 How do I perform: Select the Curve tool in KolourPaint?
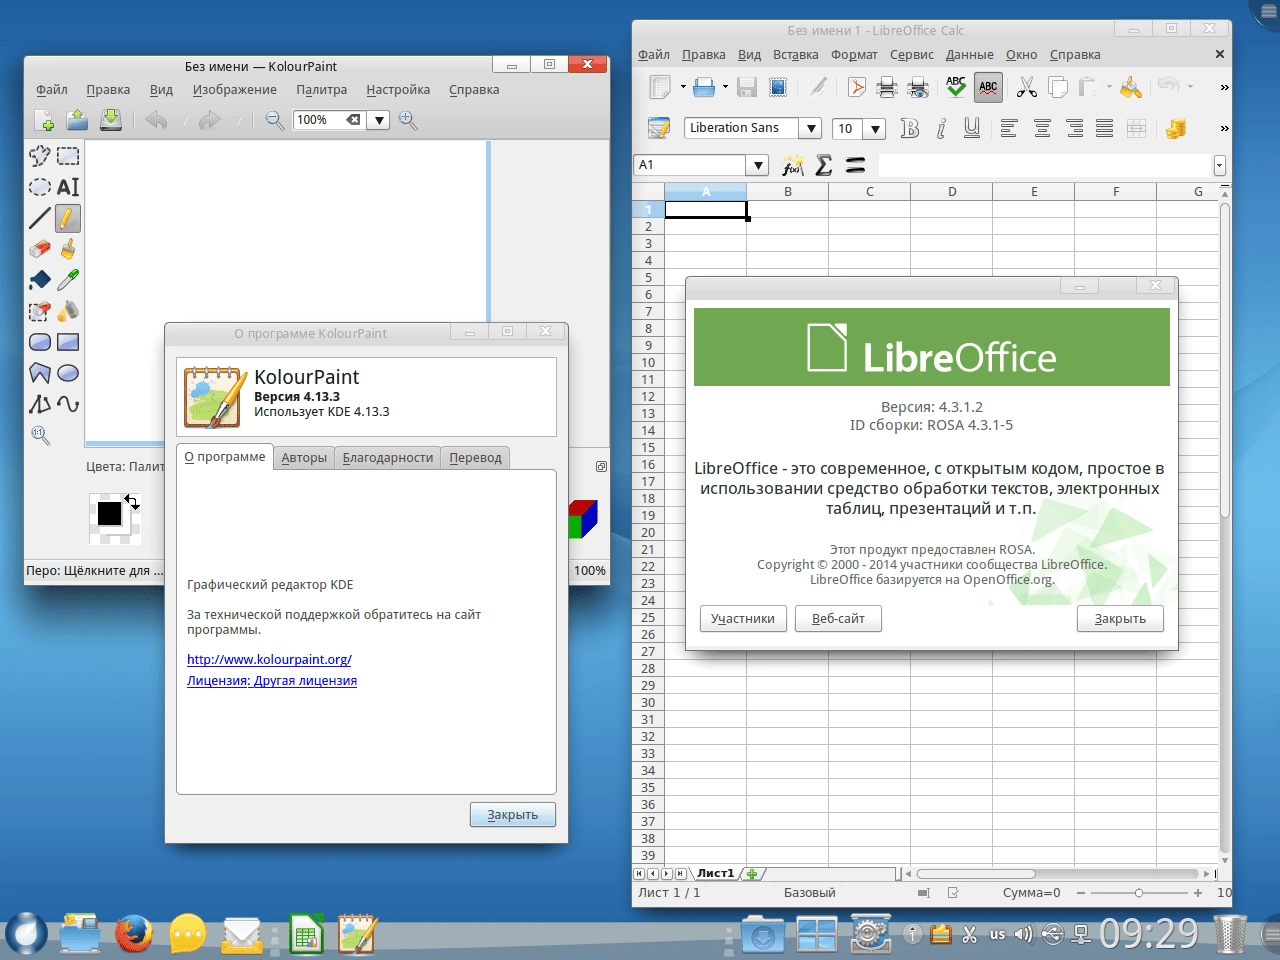(x=68, y=404)
